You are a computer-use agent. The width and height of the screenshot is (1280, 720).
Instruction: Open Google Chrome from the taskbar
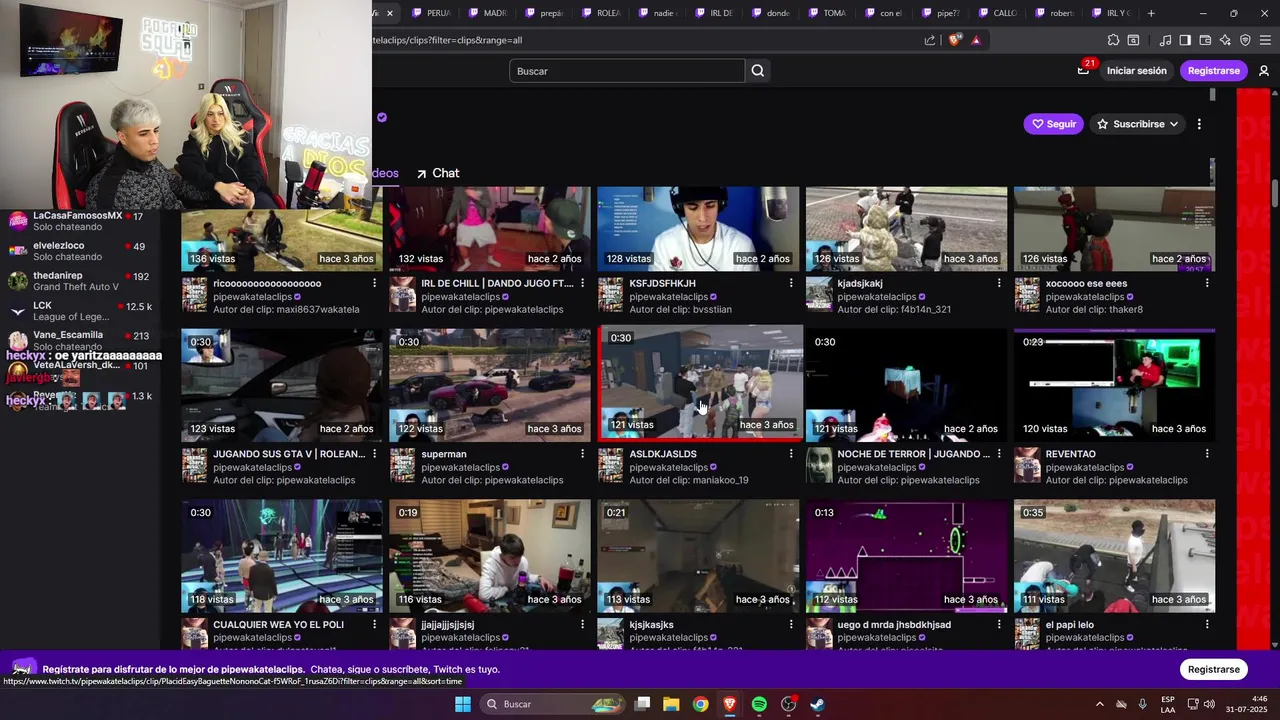point(700,704)
